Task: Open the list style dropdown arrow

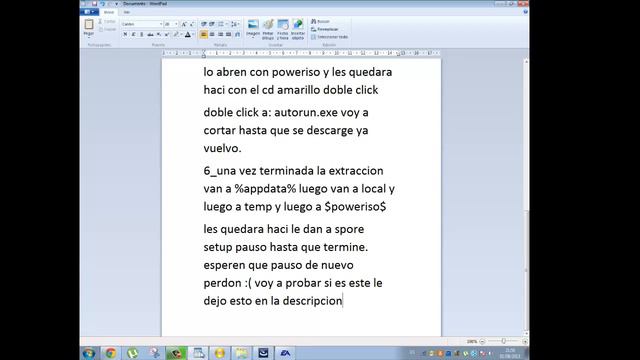Action: [x=227, y=24]
